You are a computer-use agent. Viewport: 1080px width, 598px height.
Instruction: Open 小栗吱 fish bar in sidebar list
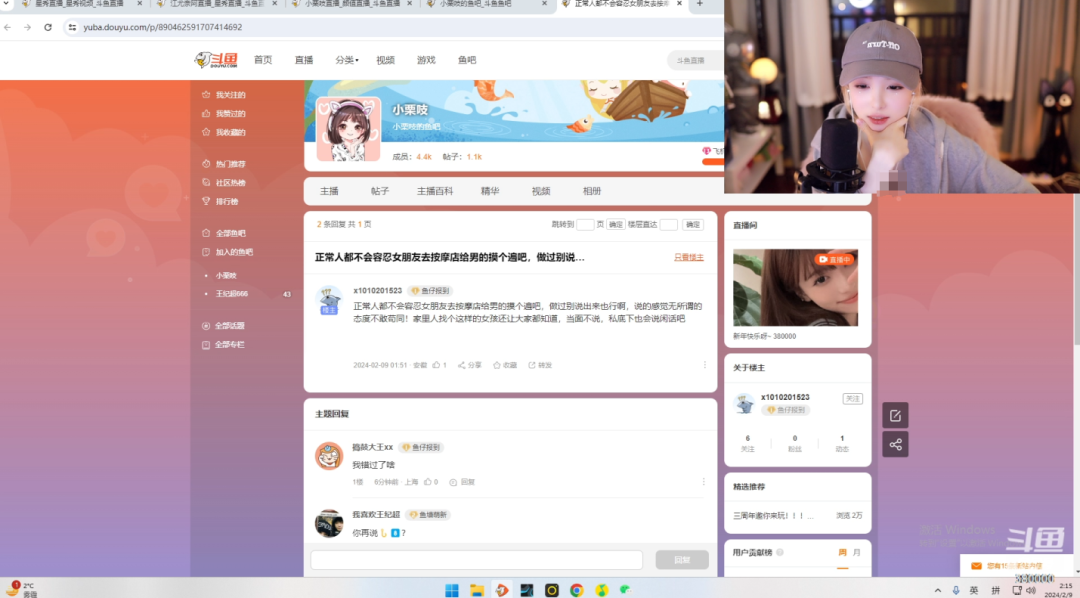pos(226,276)
